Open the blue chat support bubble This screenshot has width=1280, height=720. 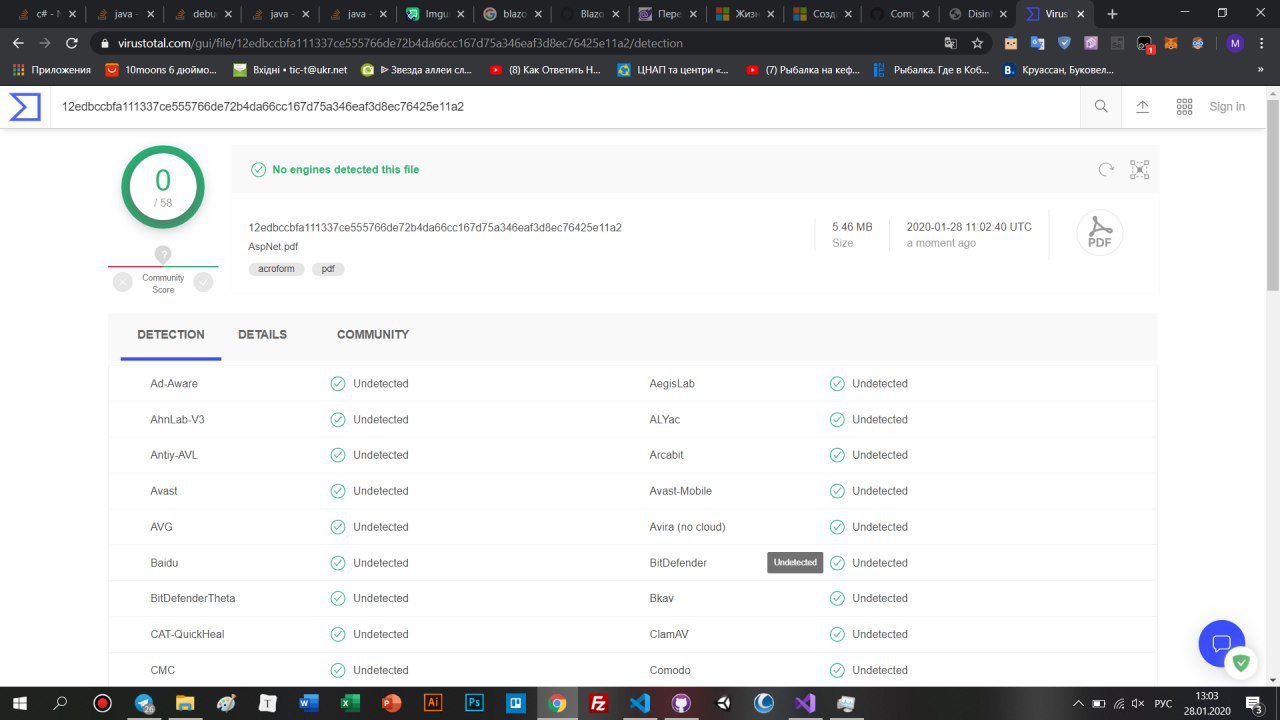[x=1221, y=643]
